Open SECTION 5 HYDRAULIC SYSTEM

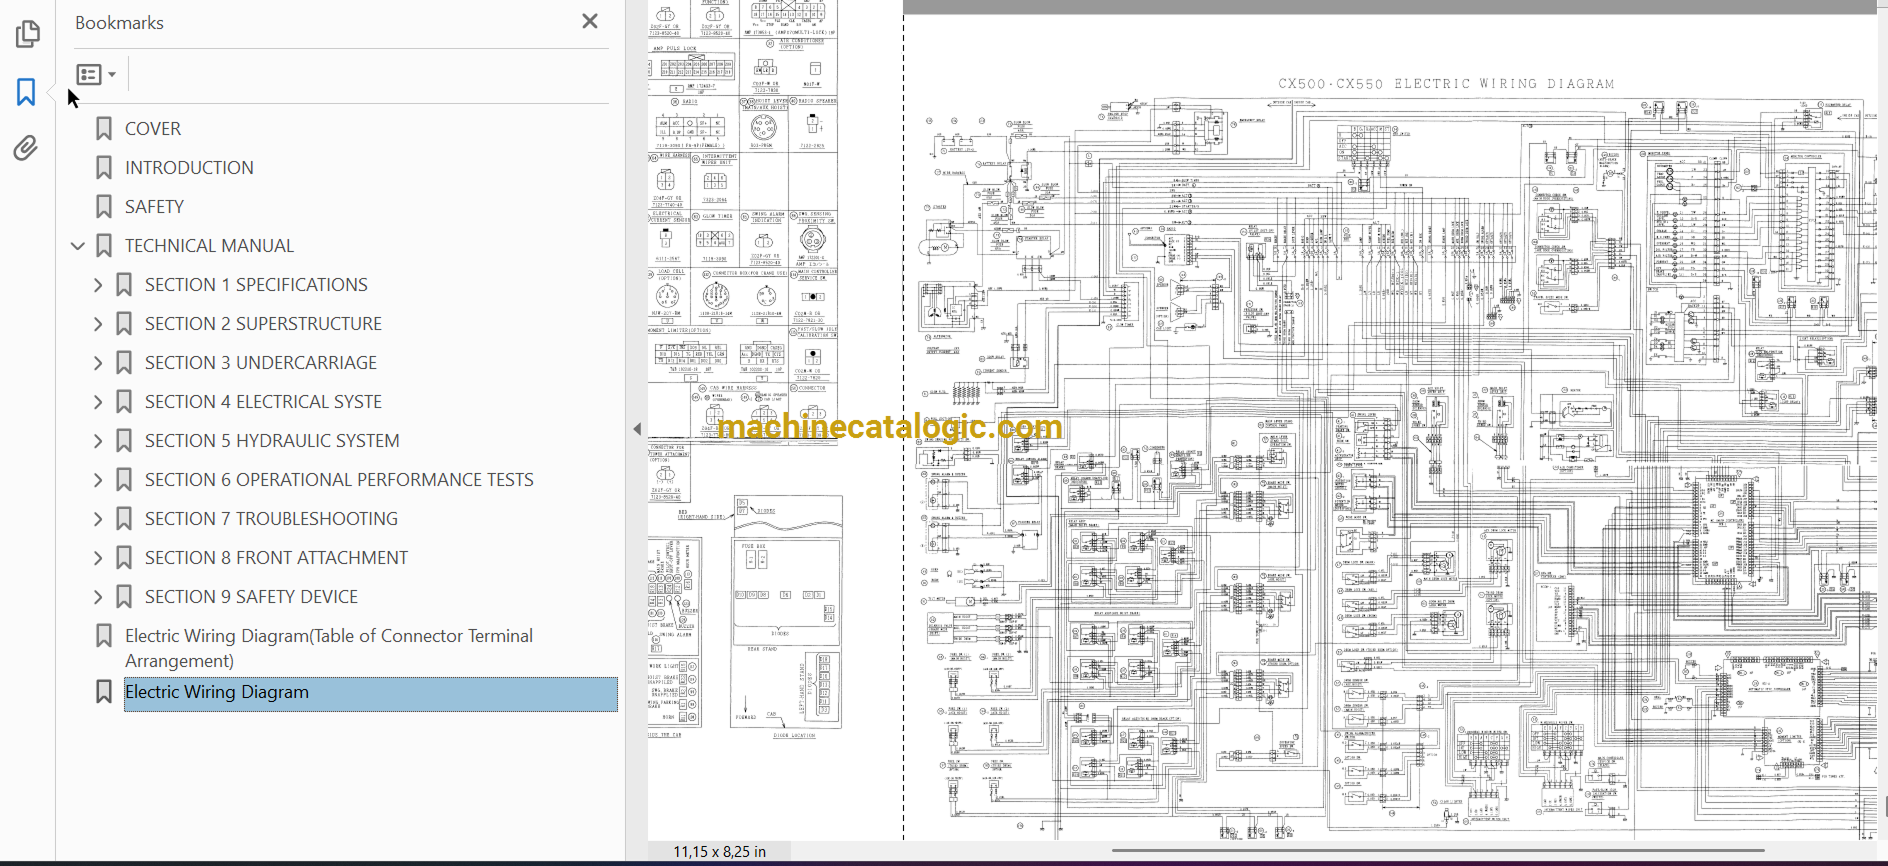click(x=272, y=441)
